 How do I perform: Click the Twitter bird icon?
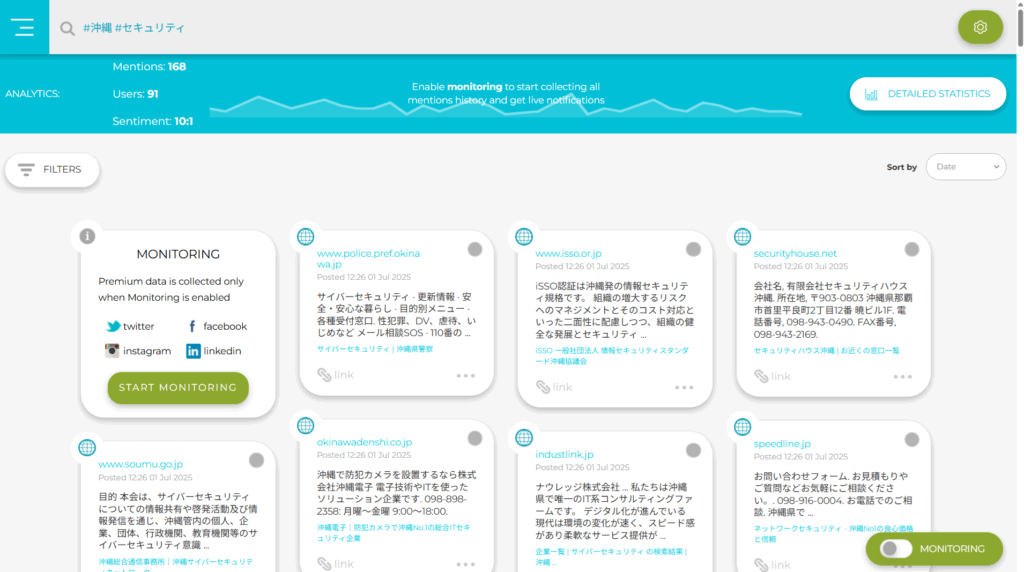pyautogui.click(x=113, y=326)
